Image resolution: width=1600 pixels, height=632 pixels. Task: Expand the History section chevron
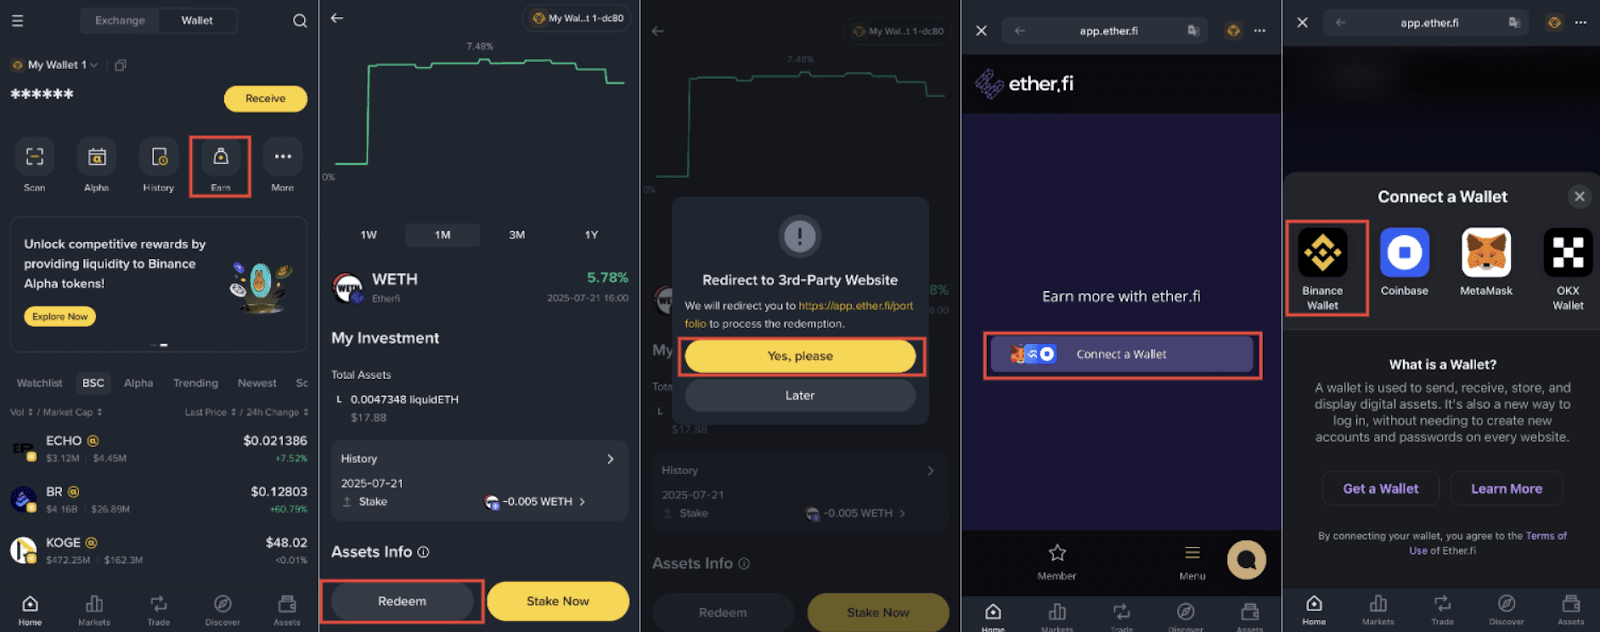611,459
